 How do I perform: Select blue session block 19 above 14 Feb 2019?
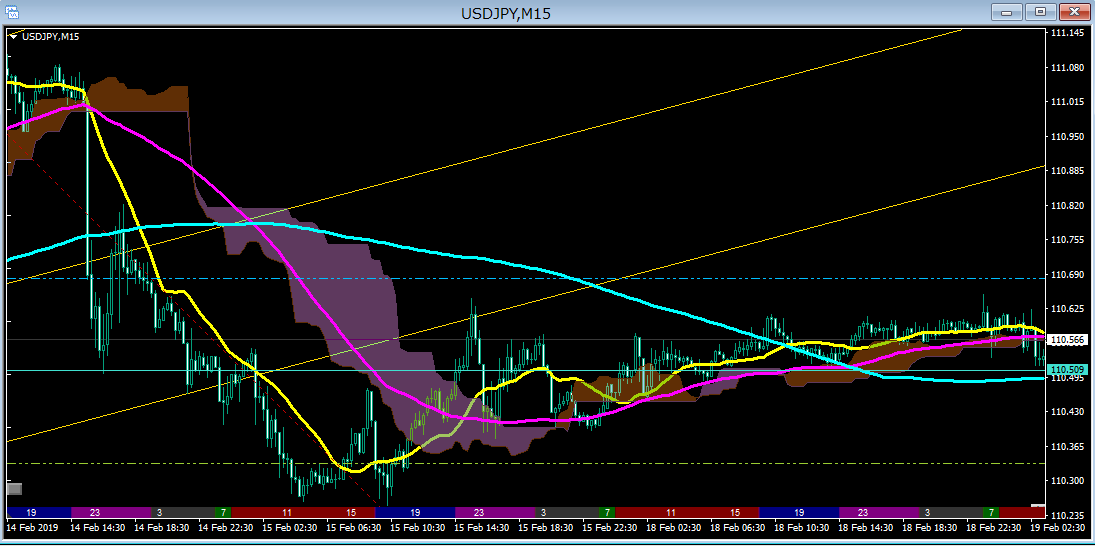[x=38, y=512]
